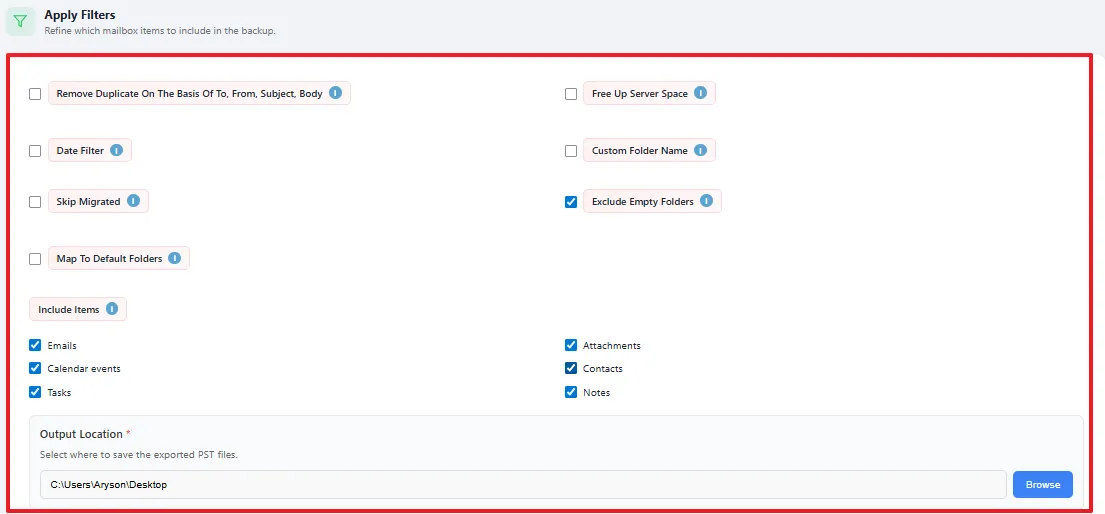
Task: Uncheck the Tasks checkbox
Action: [x=35, y=392]
